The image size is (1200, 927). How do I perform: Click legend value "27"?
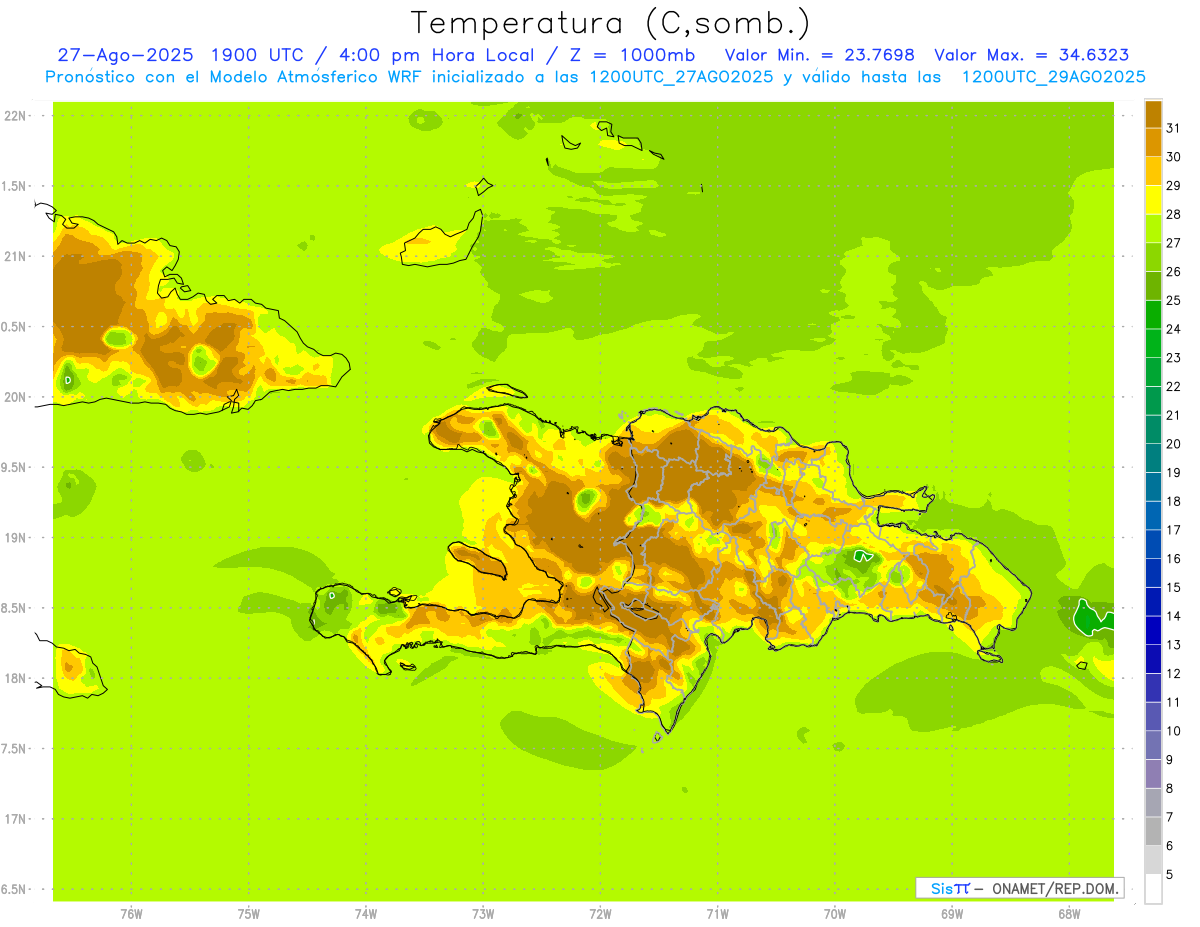coord(1174,243)
